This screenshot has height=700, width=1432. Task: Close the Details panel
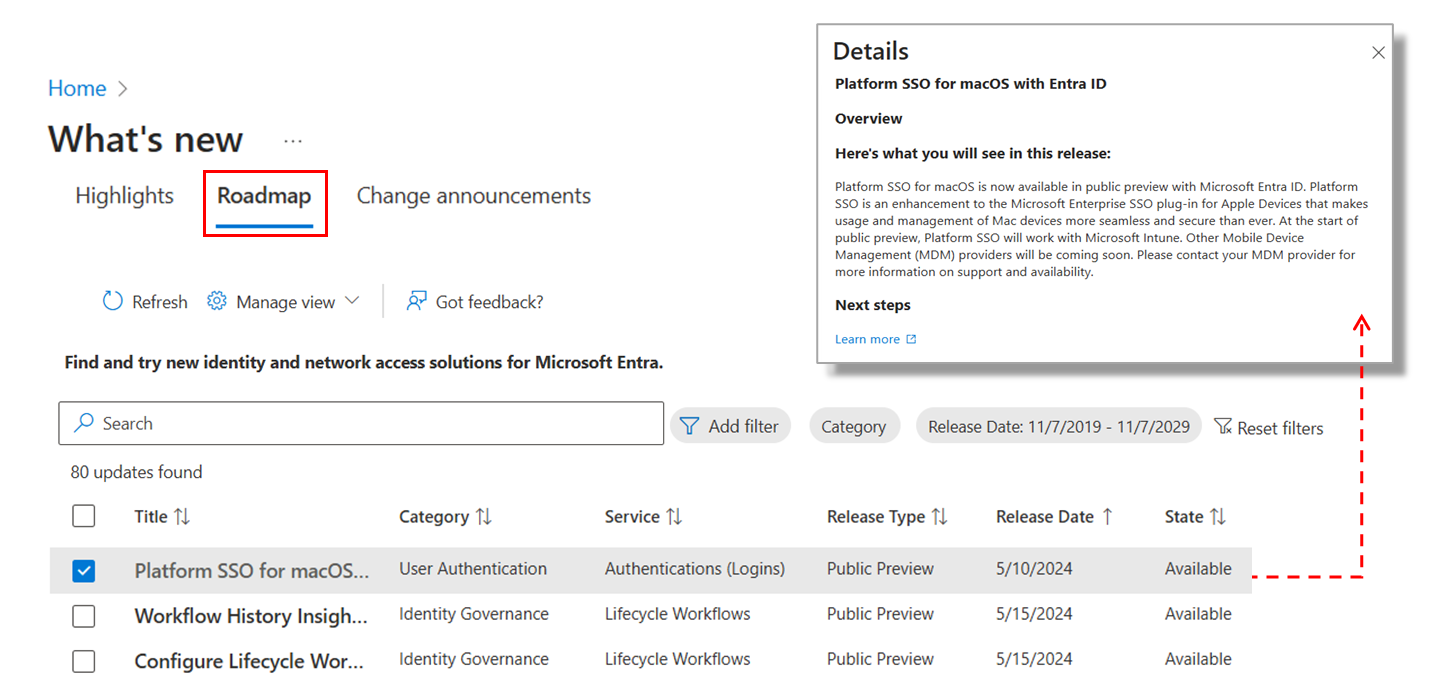click(x=1378, y=53)
